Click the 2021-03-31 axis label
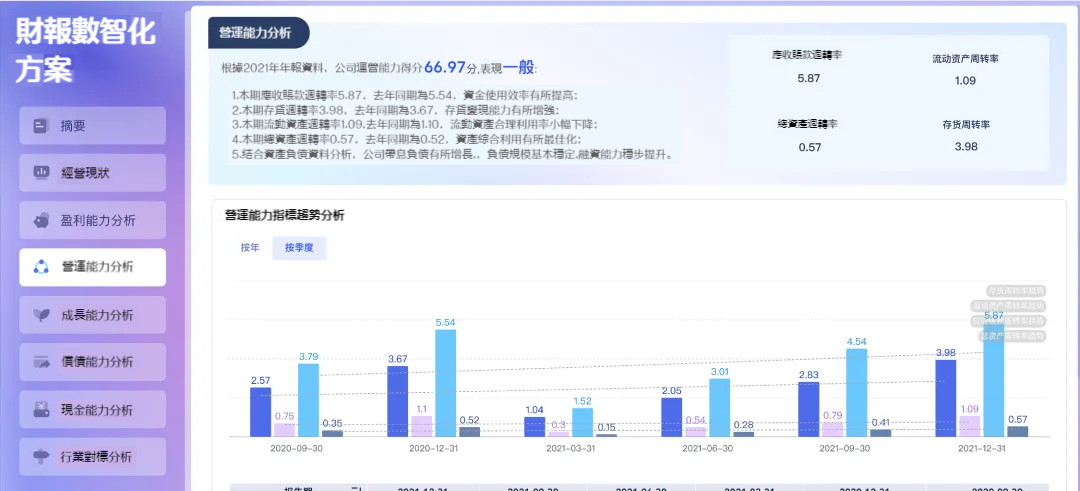Image resolution: width=1080 pixels, height=491 pixels. pyautogui.click(x=570, y=448)
